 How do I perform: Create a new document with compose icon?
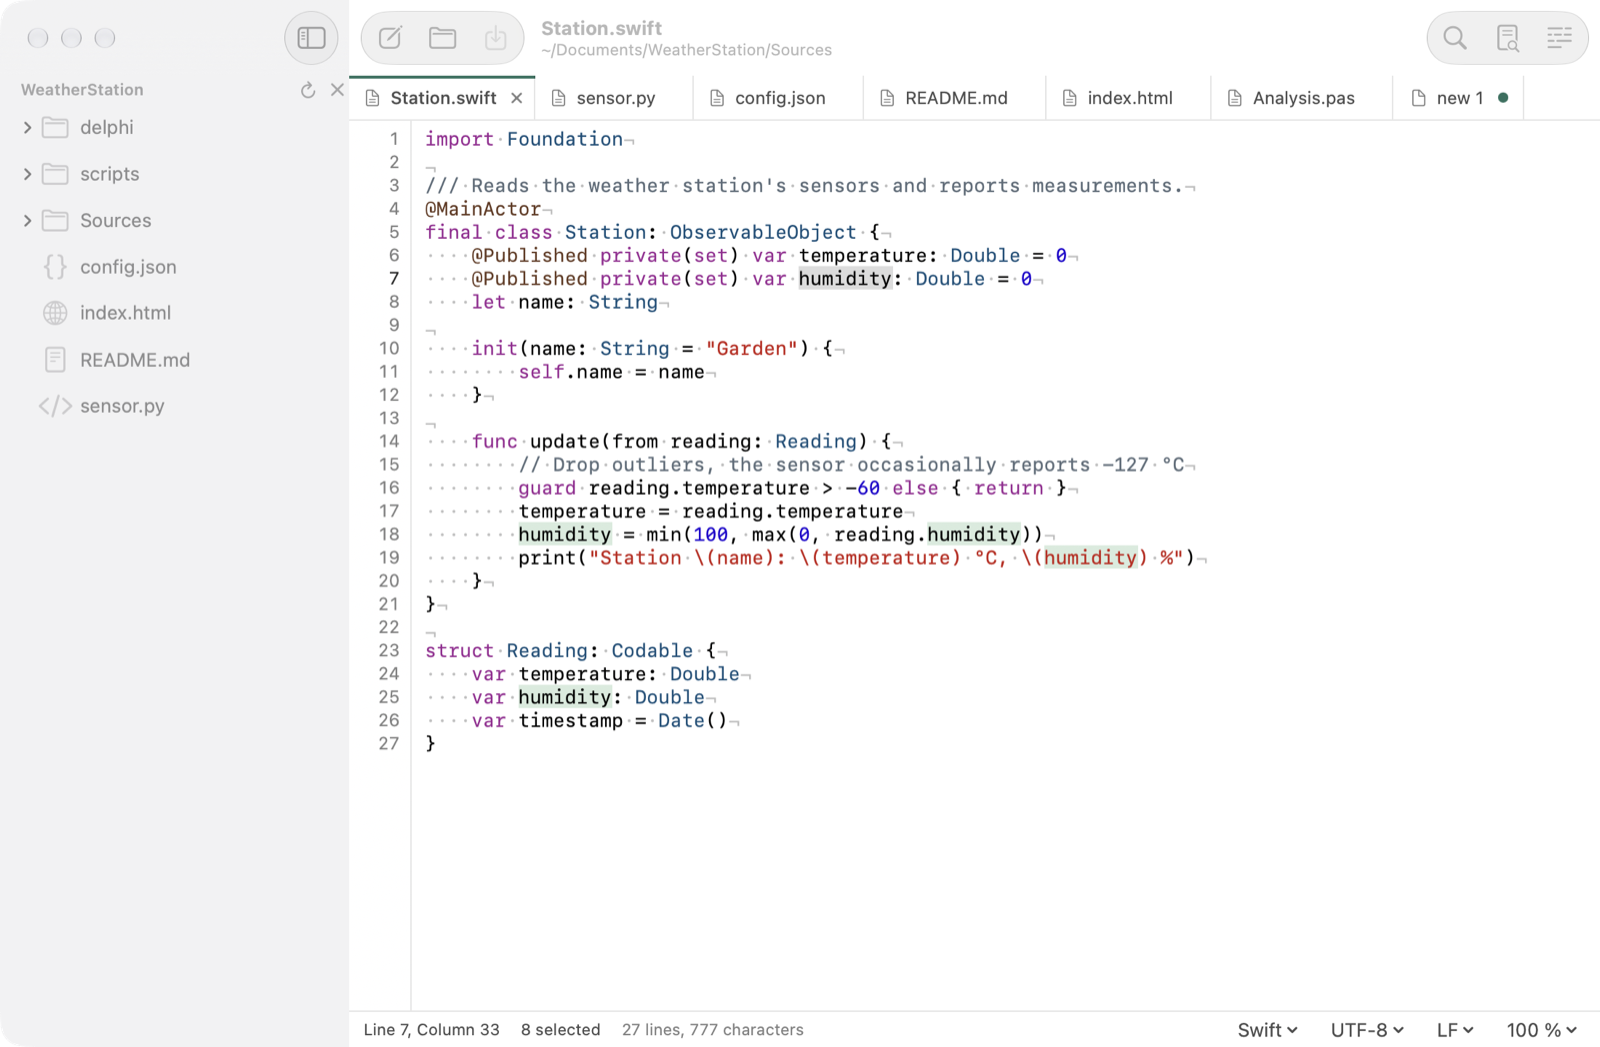click(x=390, y=38)
